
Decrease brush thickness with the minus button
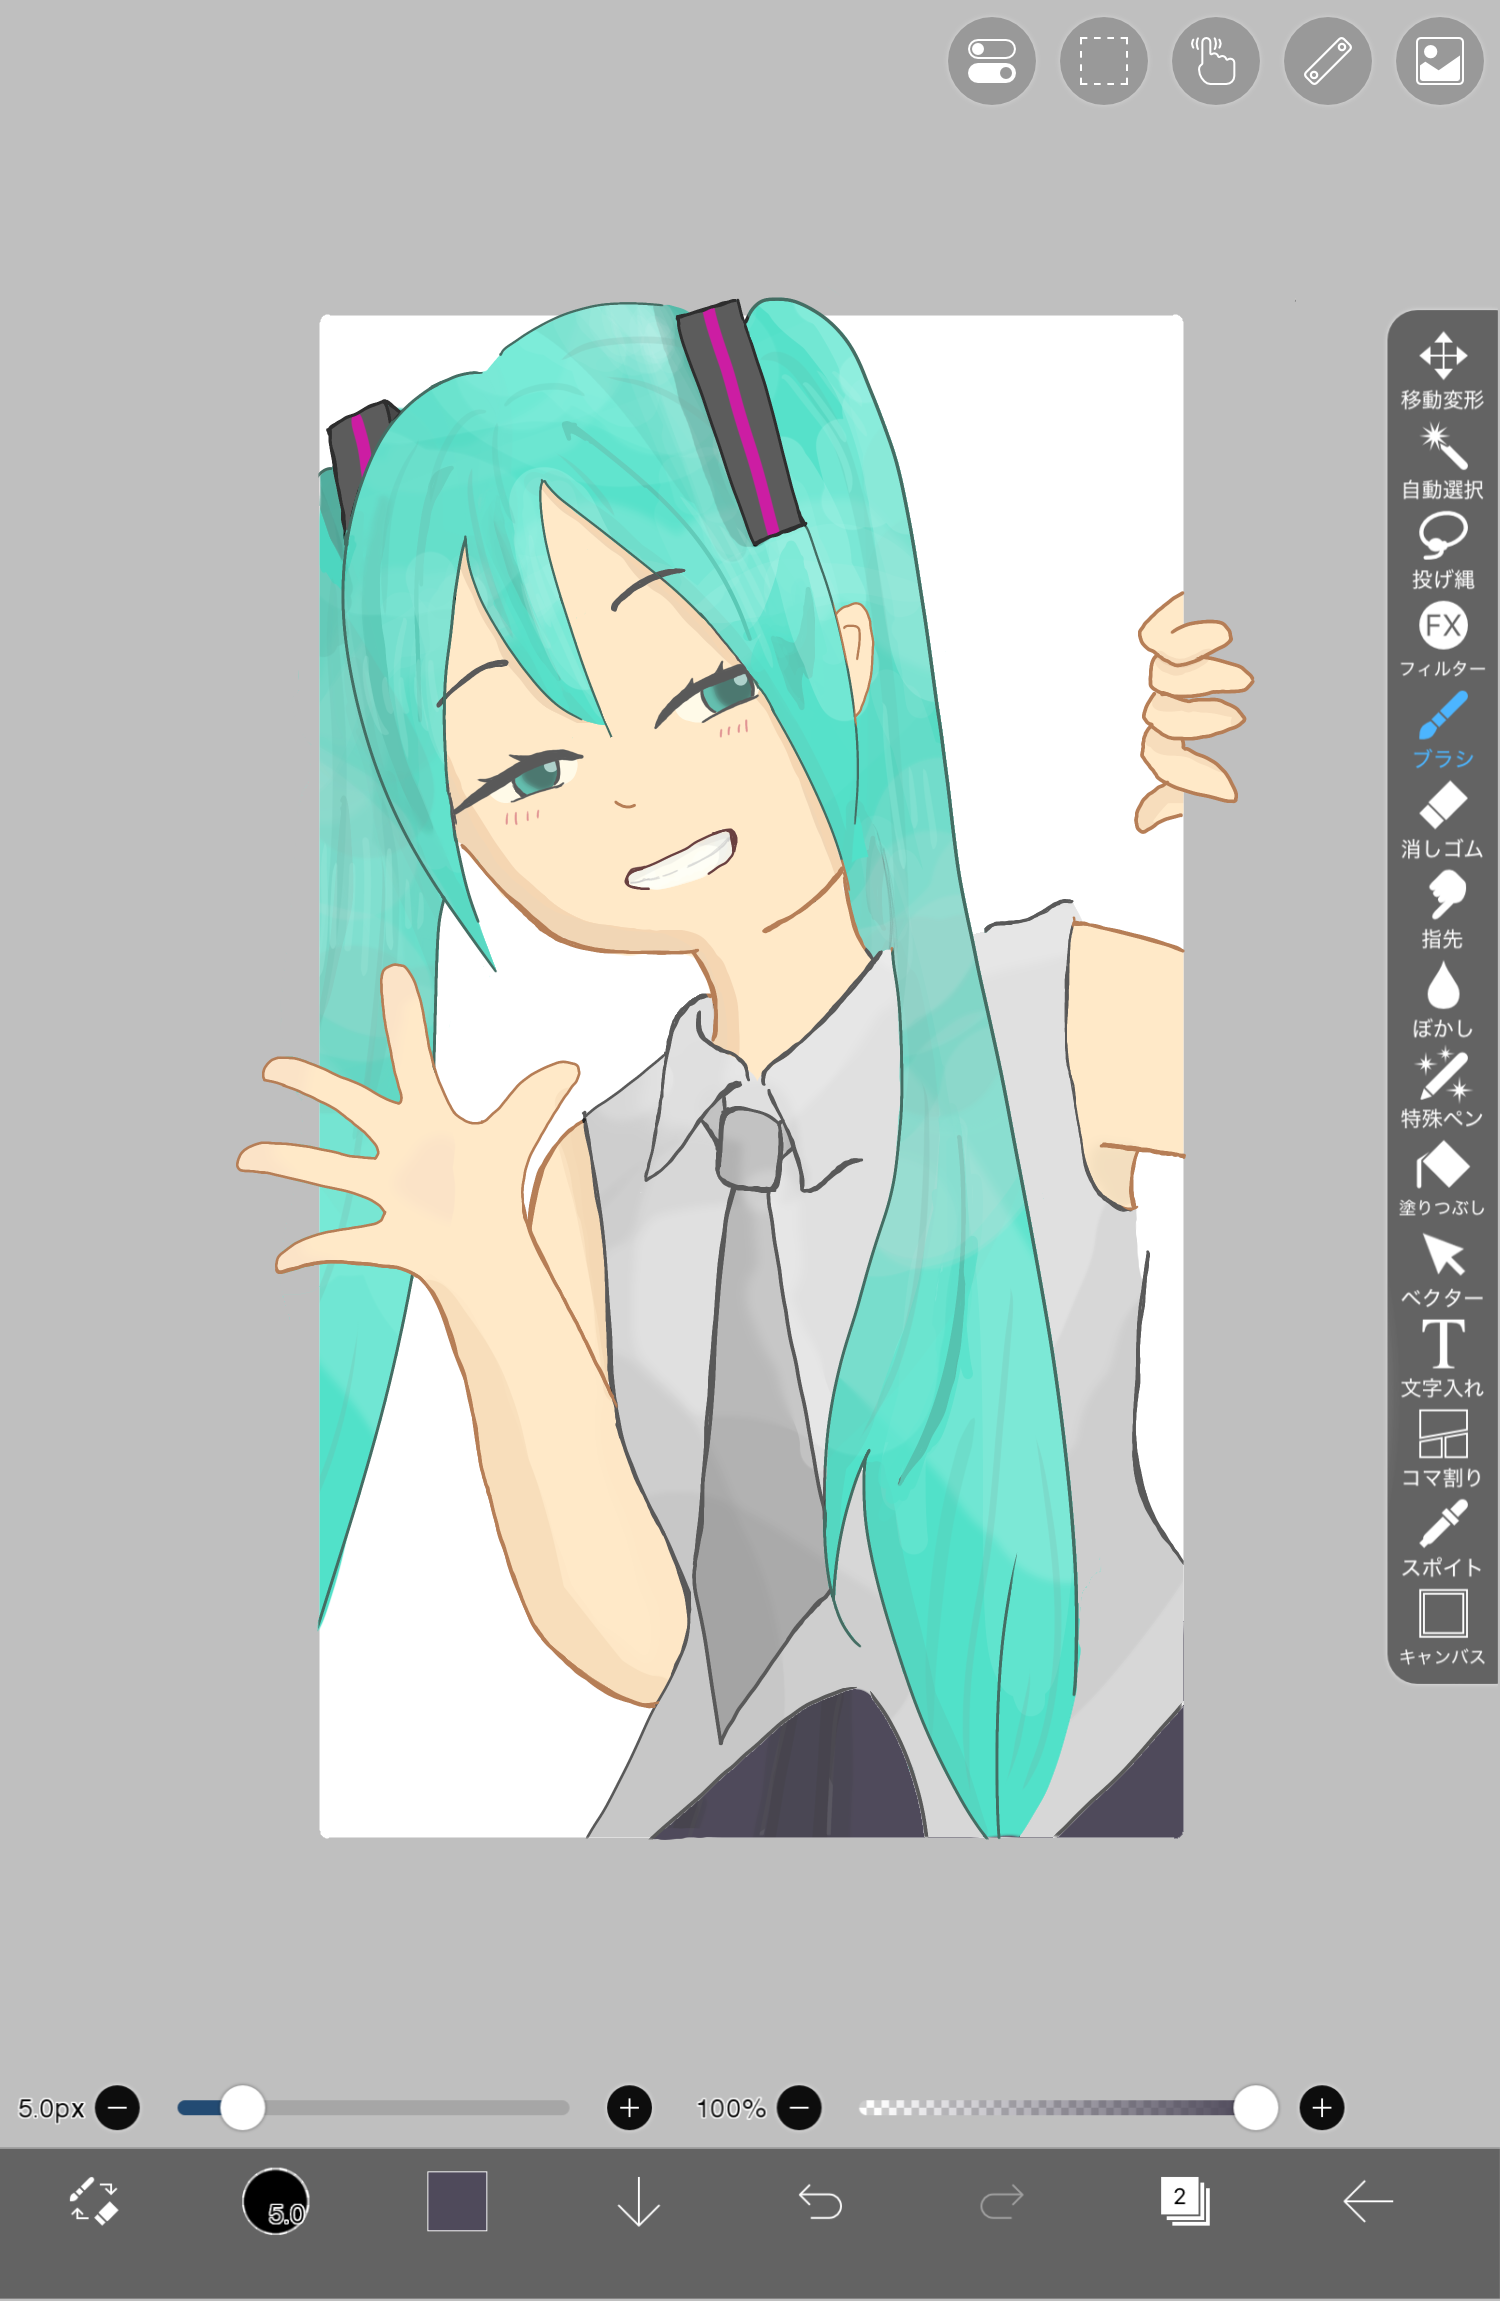118,2108
